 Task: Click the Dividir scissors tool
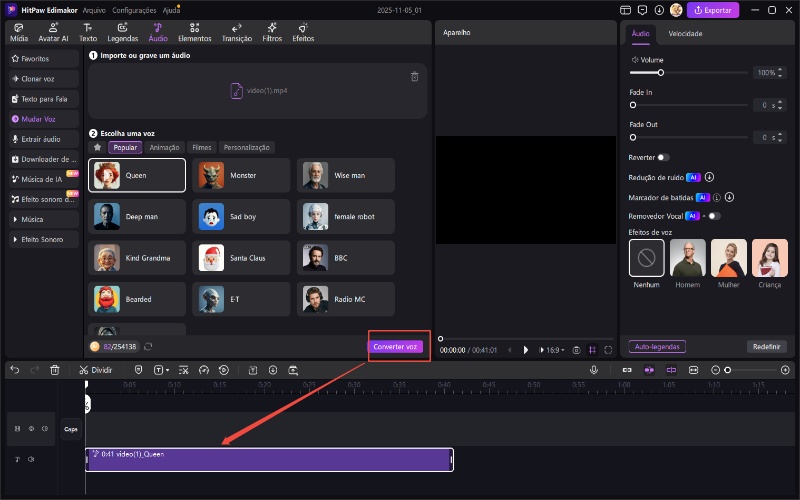tap(95, 370)
